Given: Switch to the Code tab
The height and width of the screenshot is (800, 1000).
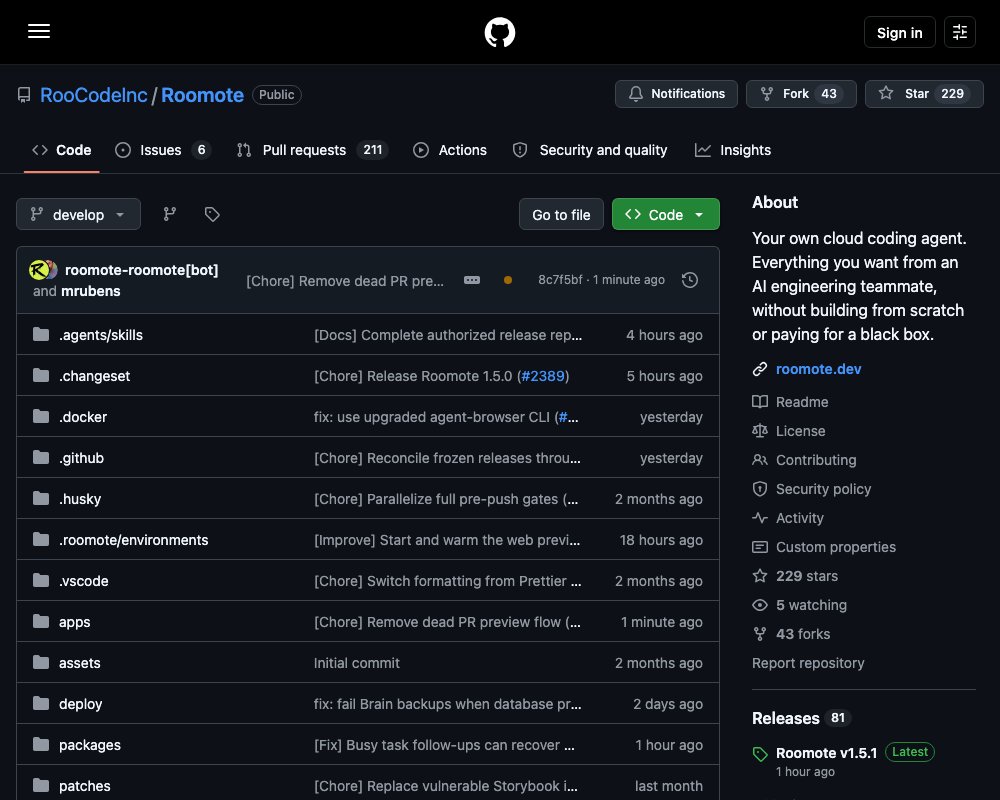Looking at the screenshot, I should pos(62,150).
